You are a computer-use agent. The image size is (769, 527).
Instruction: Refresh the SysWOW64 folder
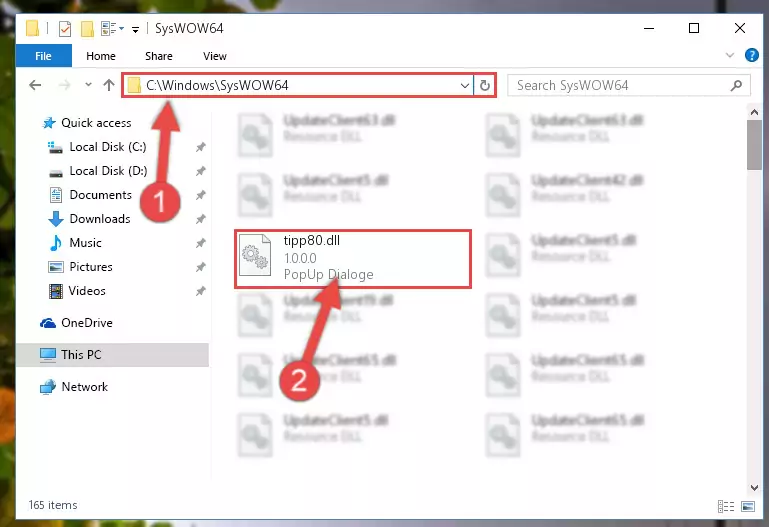[485, 85]
